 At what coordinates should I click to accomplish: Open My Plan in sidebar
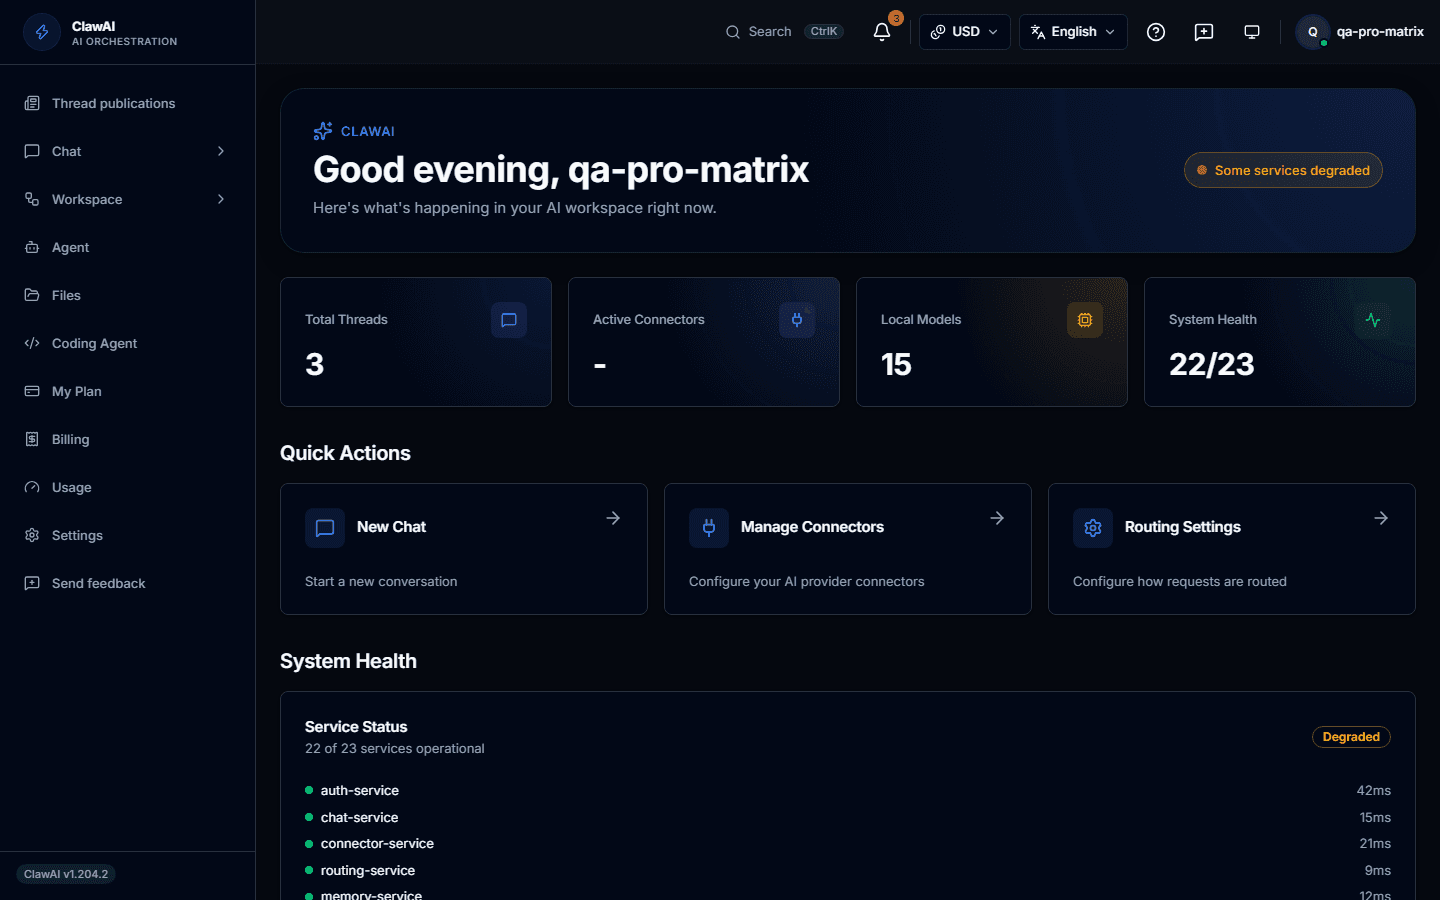pyautogui.click(x=128, y=391)
